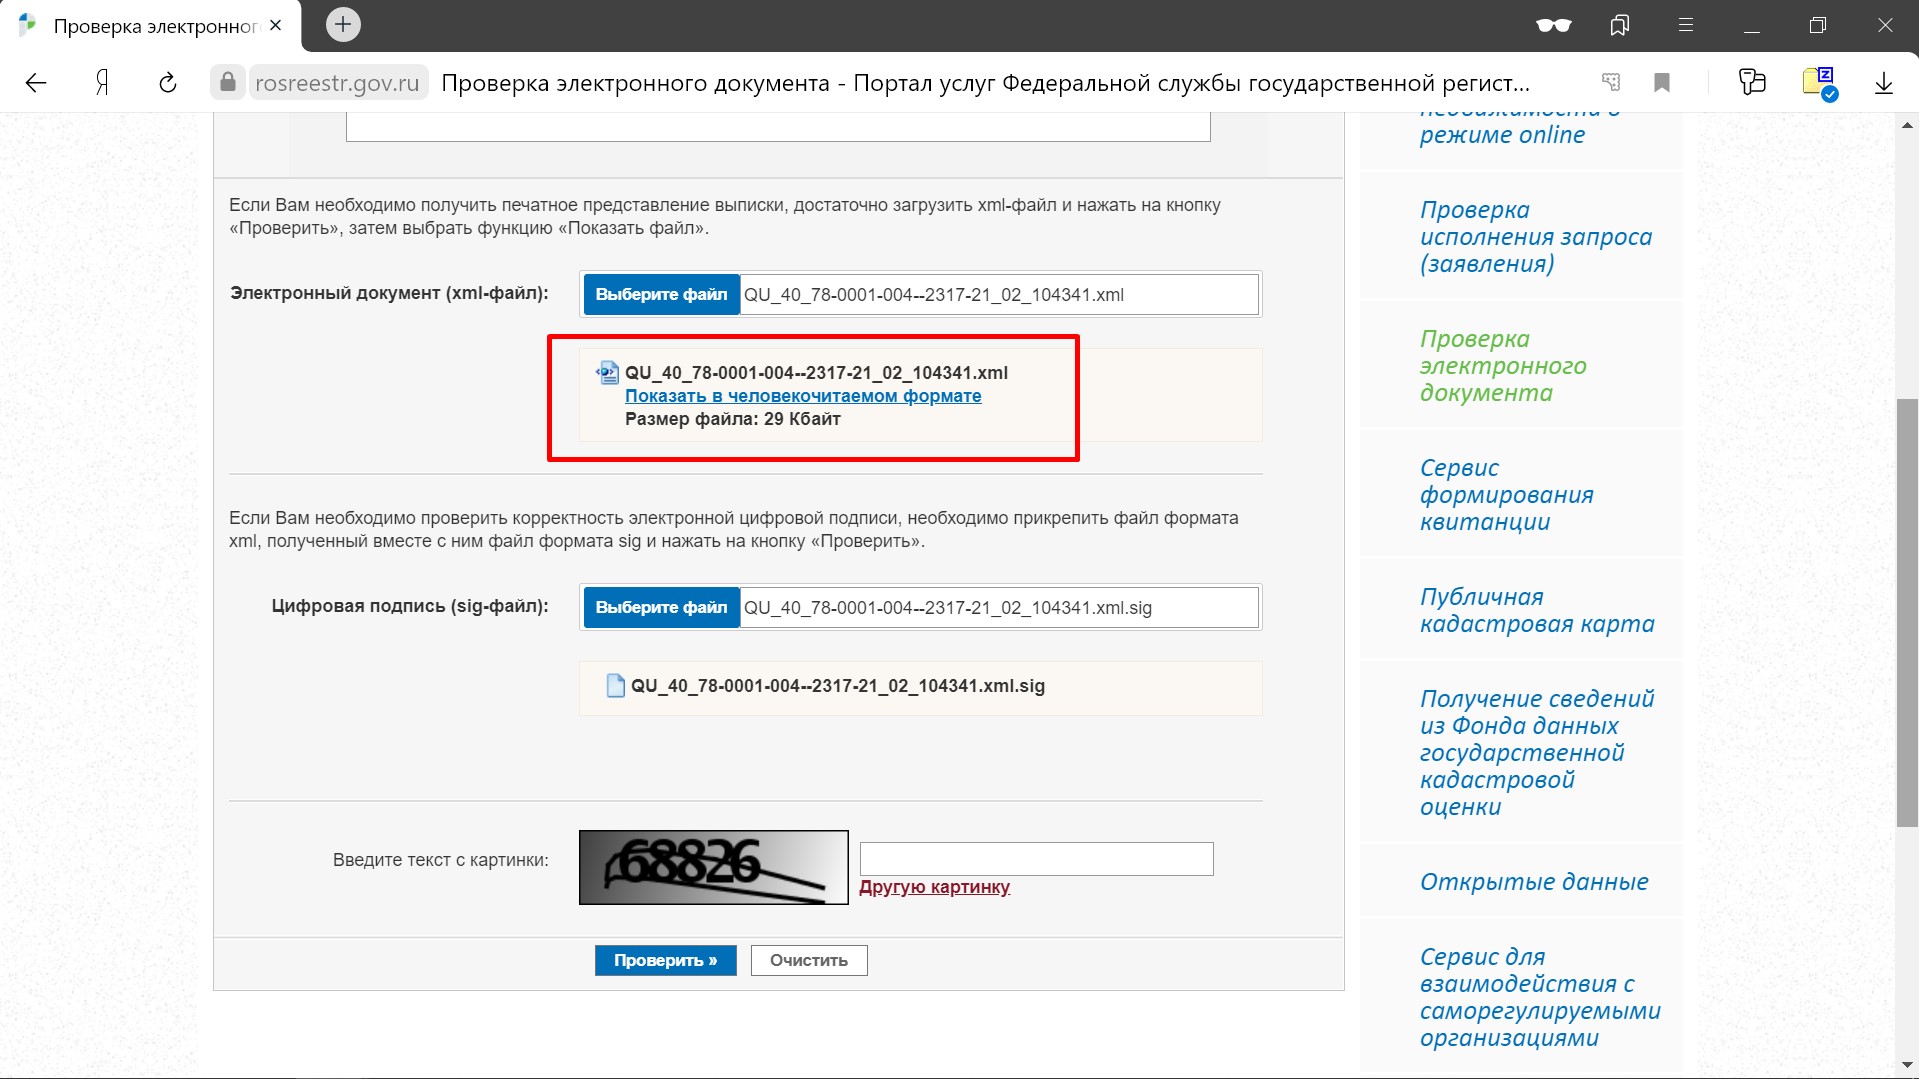Click the Очистить button
Image resolution: width=1919 pixels, height=1079 pixels.
809,960
